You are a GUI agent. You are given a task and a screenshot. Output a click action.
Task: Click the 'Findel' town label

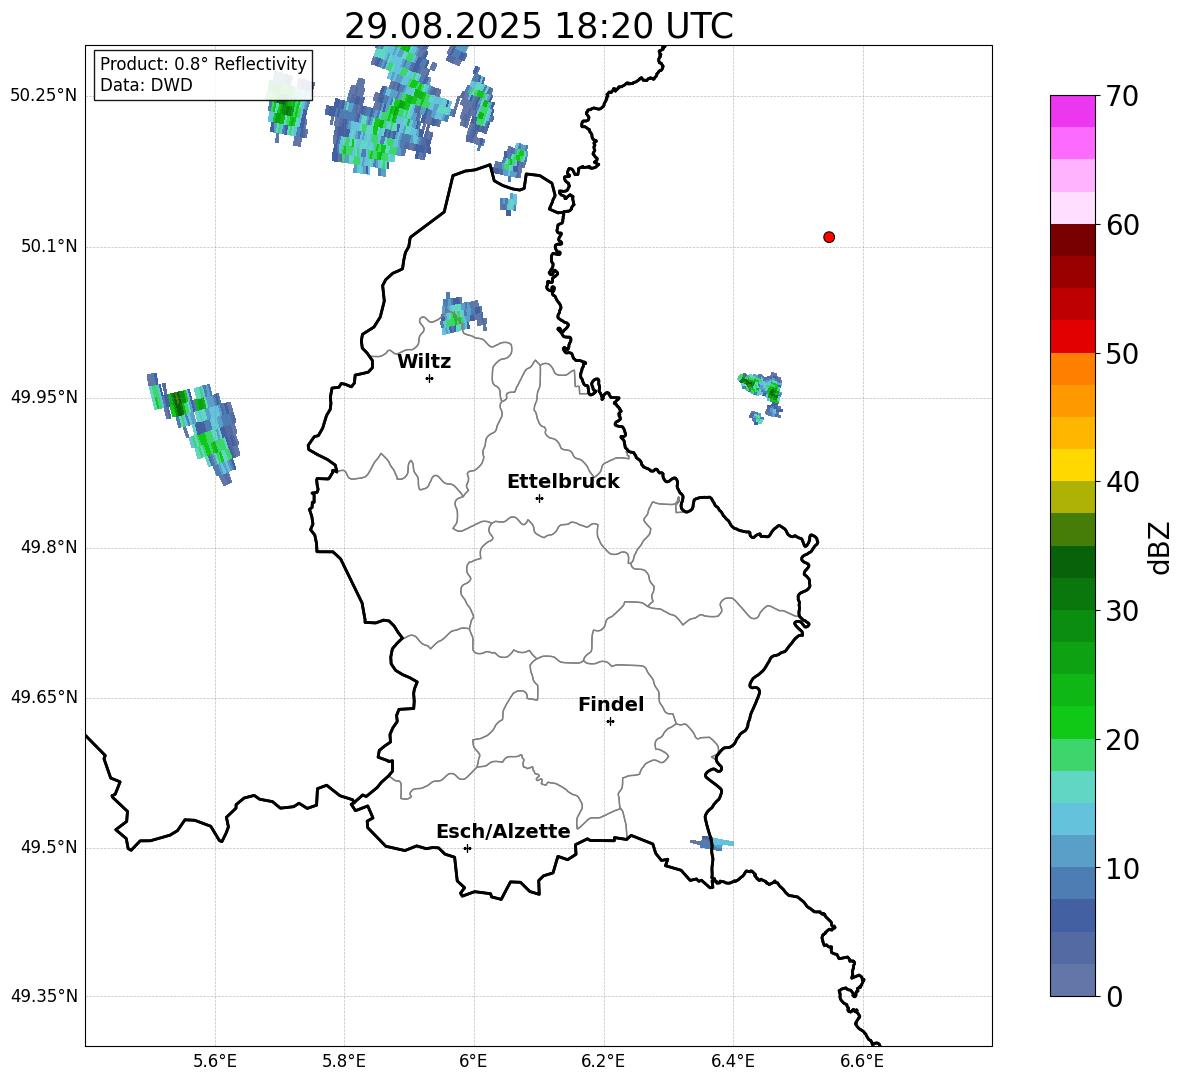click(x=611, y=704)
